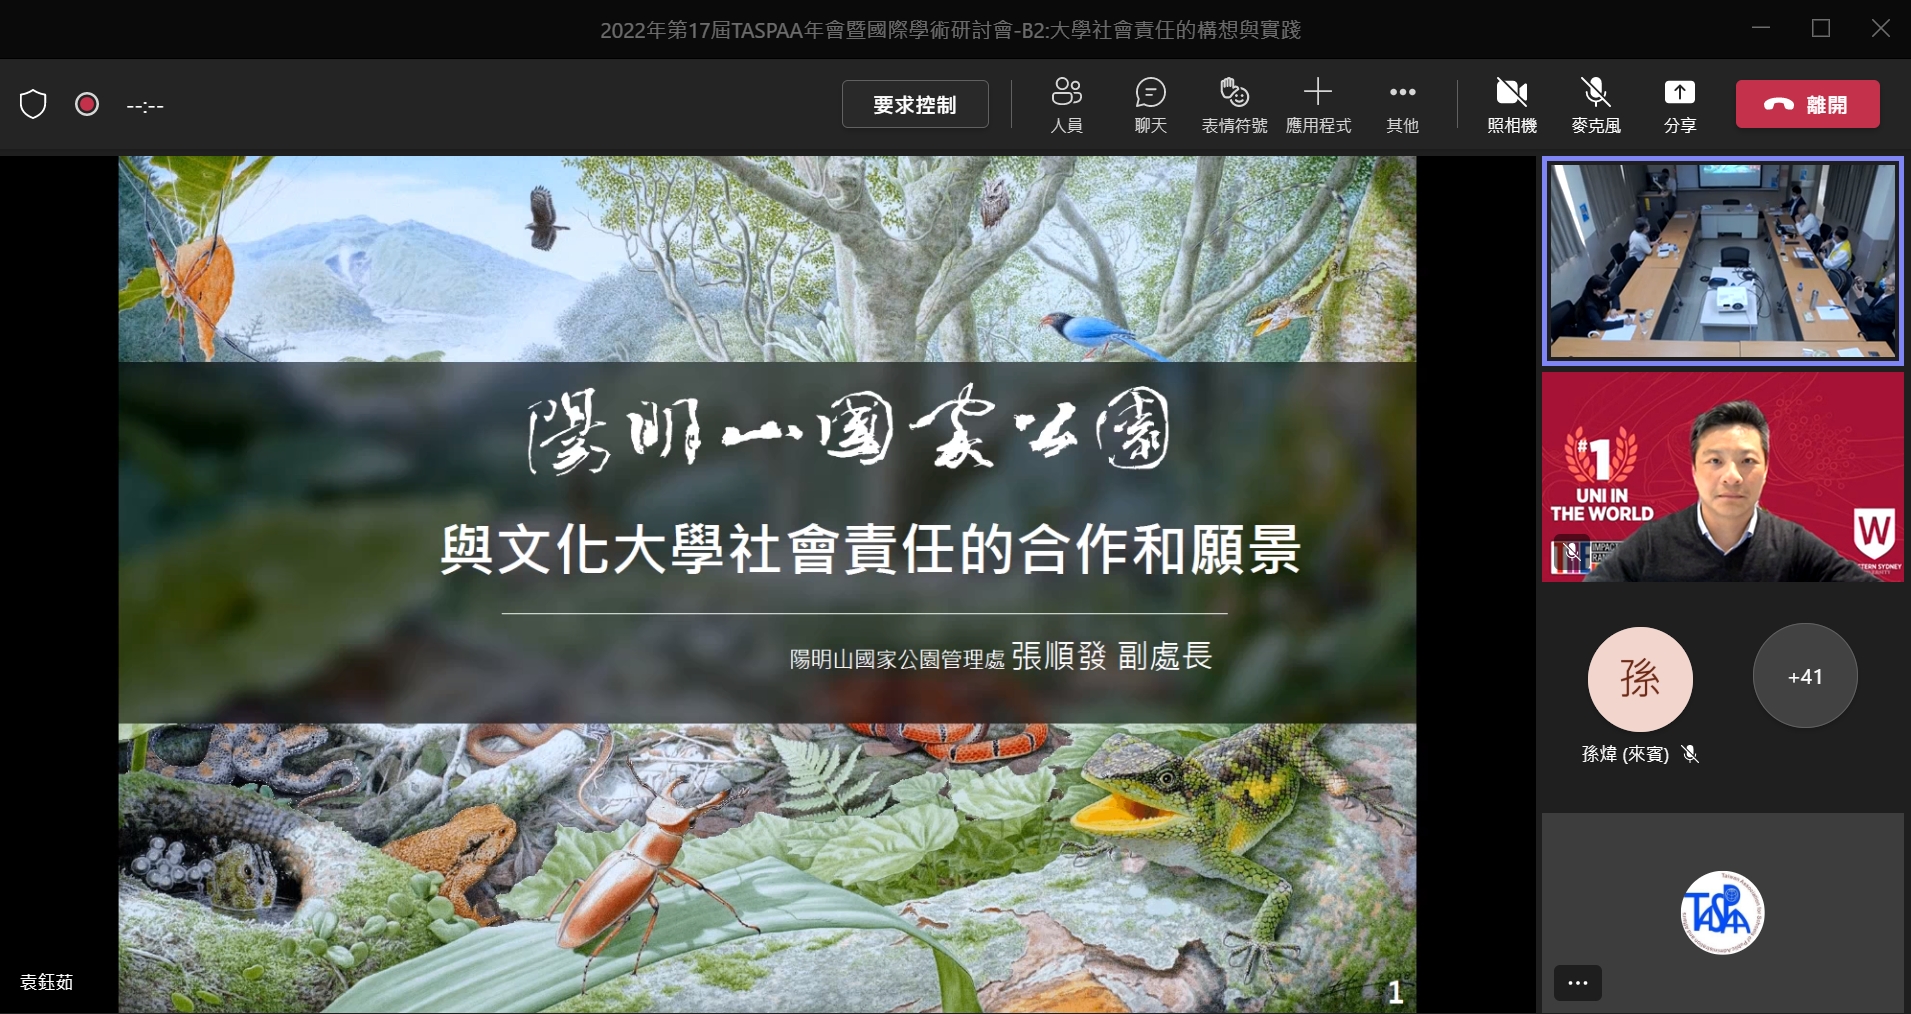Click the shield security icon
The width and height of the screenshot is (1911, 1014).
[x=33, y=104]
